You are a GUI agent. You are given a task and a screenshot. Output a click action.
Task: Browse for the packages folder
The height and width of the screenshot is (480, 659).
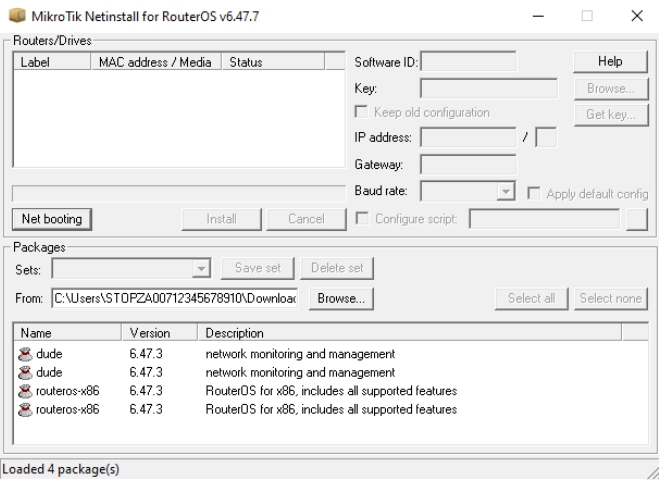pos(341,299)
